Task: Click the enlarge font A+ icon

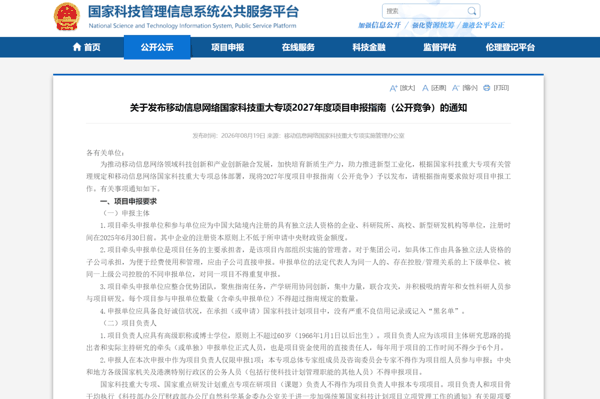Action: [393, 88]
